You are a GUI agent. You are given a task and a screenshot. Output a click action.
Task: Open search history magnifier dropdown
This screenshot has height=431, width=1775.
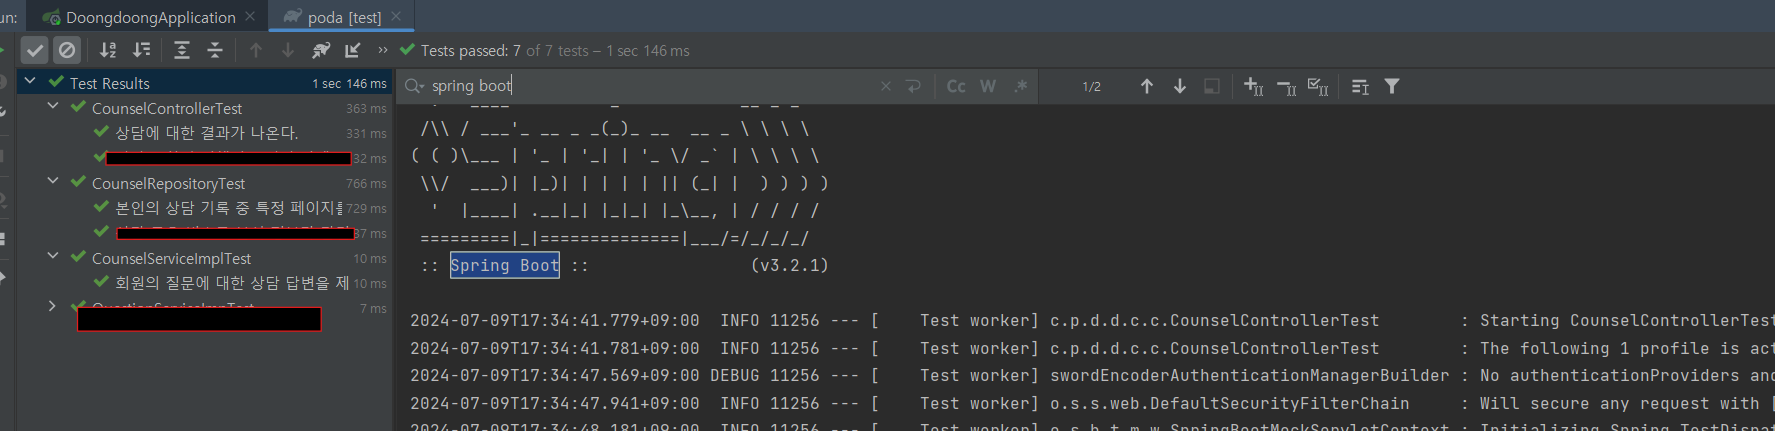click(414, 86)
